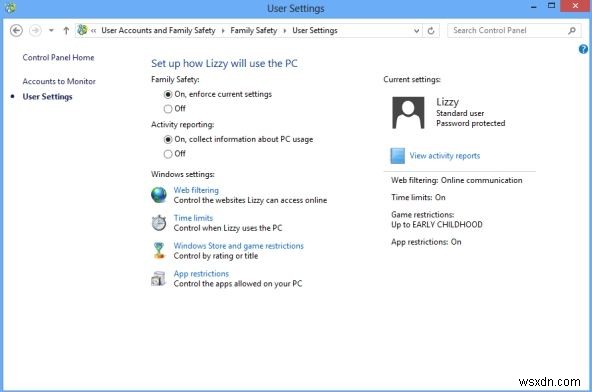Open the Time limits link
Image resolution: width=592 pixels, height=392 pixels.
coord(193,218)
